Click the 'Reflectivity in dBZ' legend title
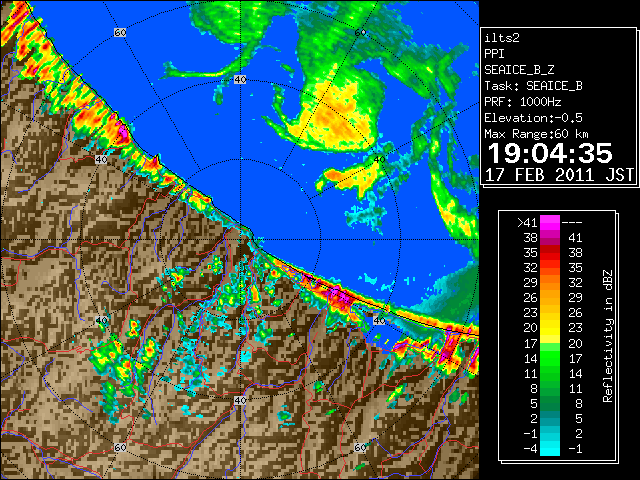 click(608, 336)
